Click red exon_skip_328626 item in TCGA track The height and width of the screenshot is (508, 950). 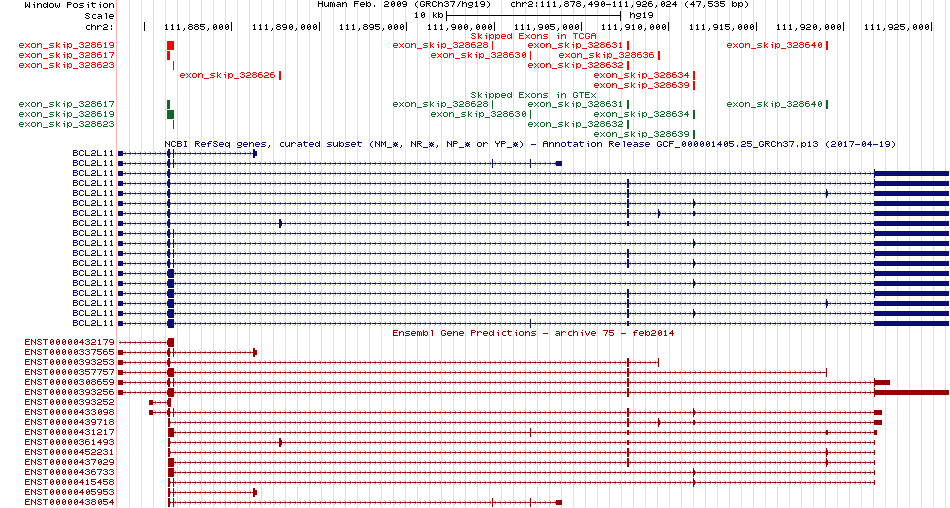coord(230,75)
